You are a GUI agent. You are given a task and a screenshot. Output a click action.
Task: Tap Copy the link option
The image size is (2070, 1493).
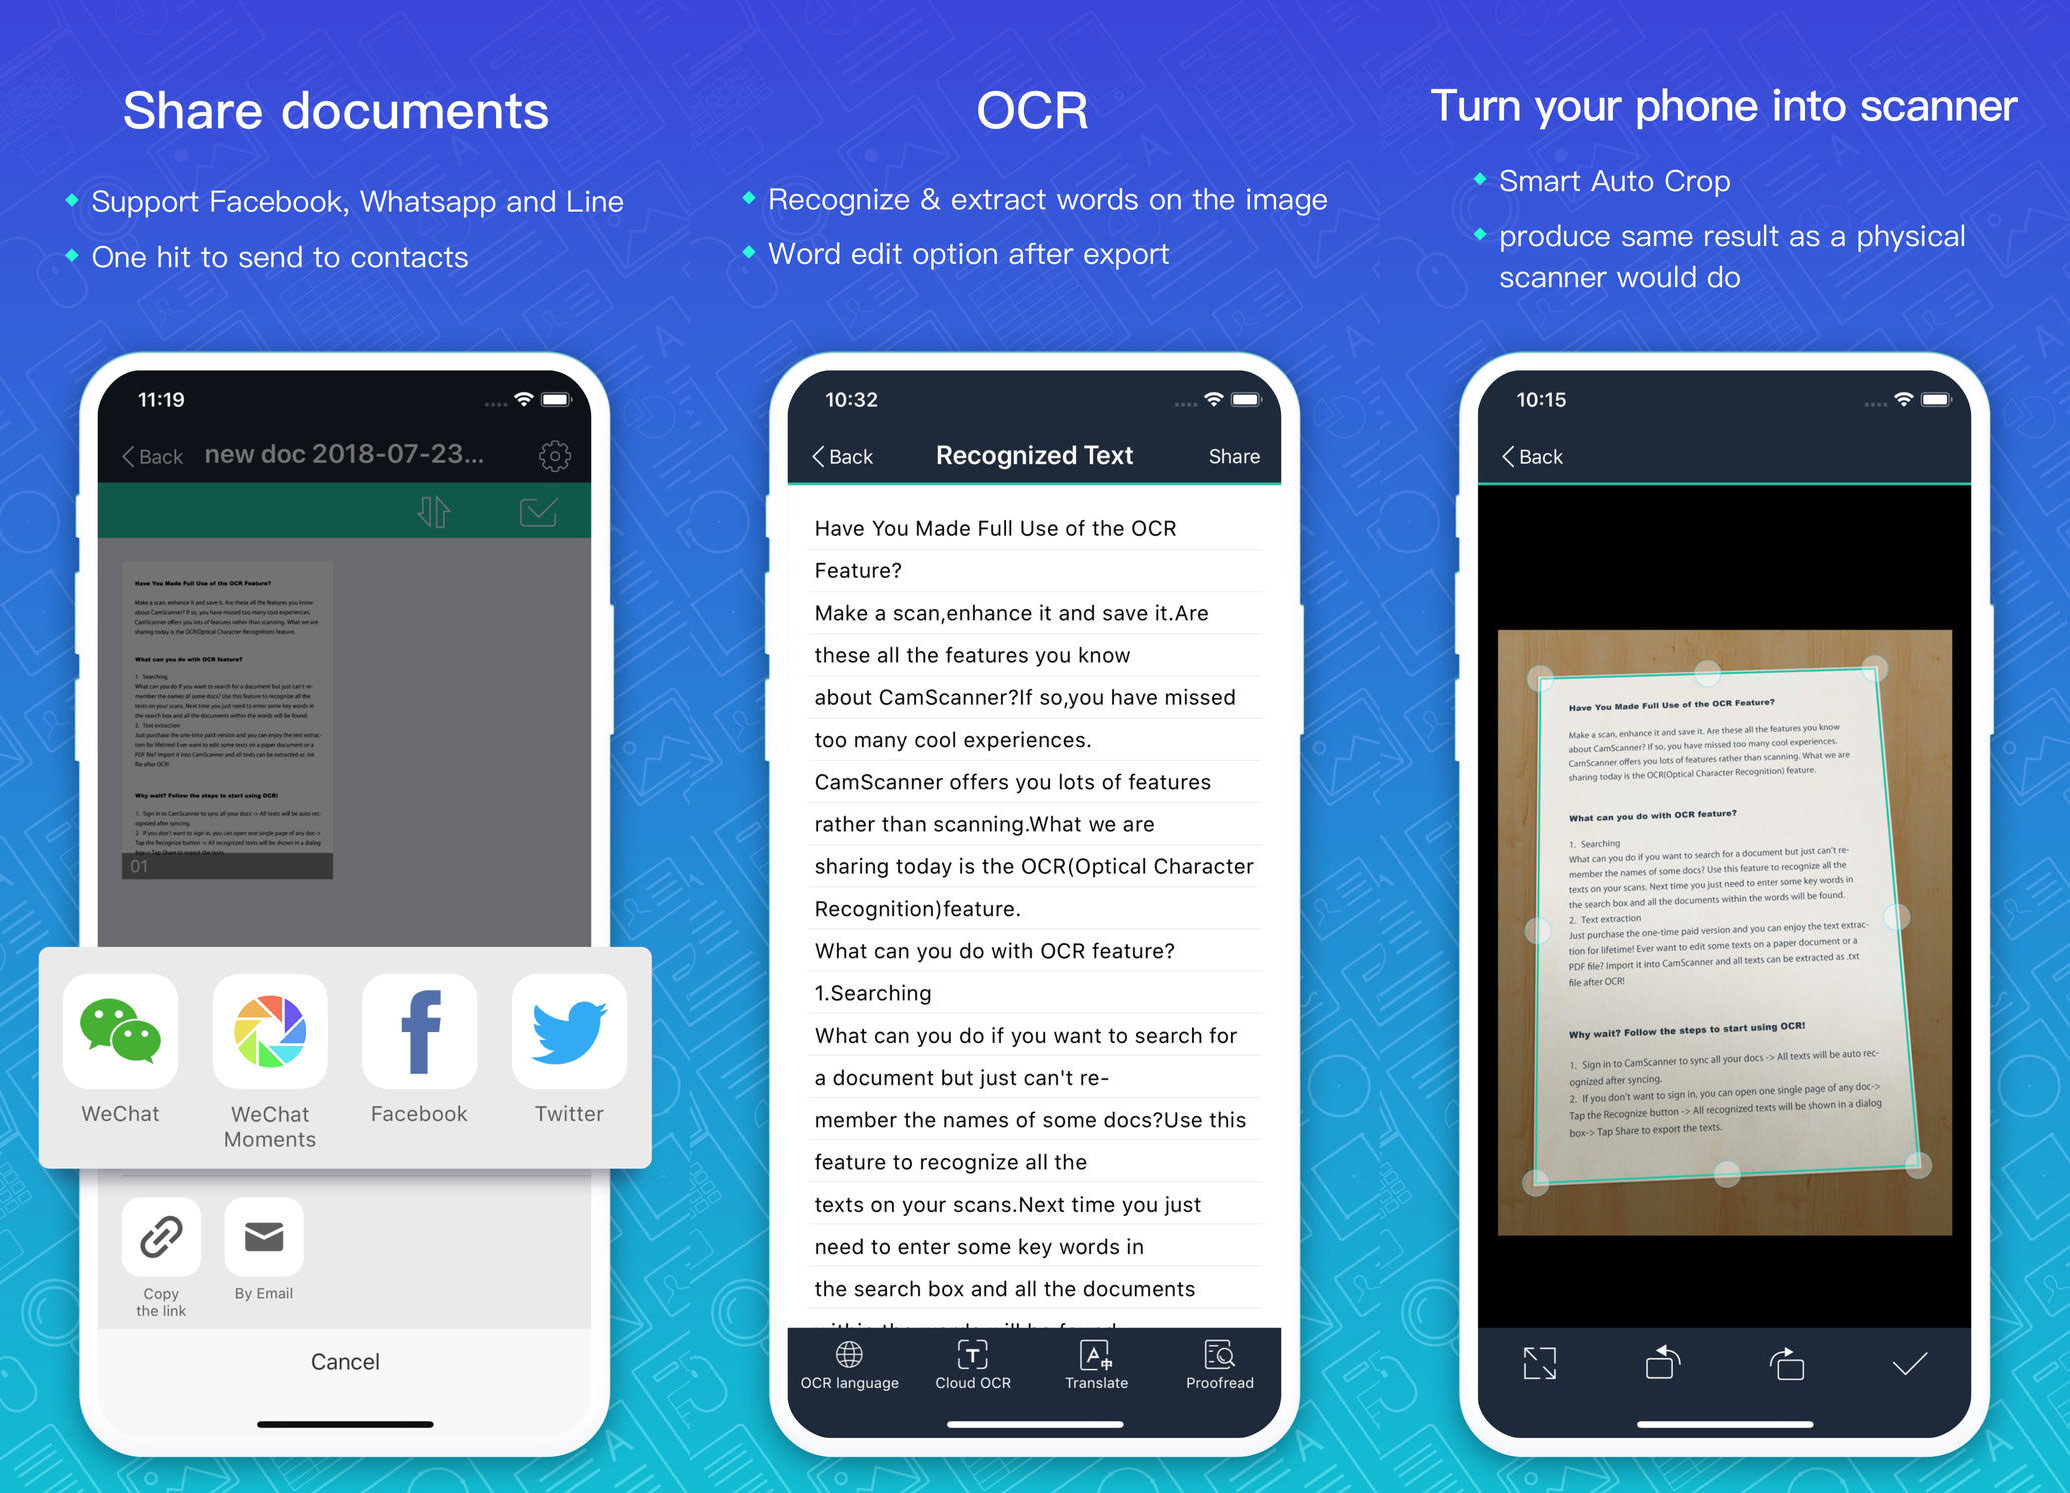coord(159,1241)
